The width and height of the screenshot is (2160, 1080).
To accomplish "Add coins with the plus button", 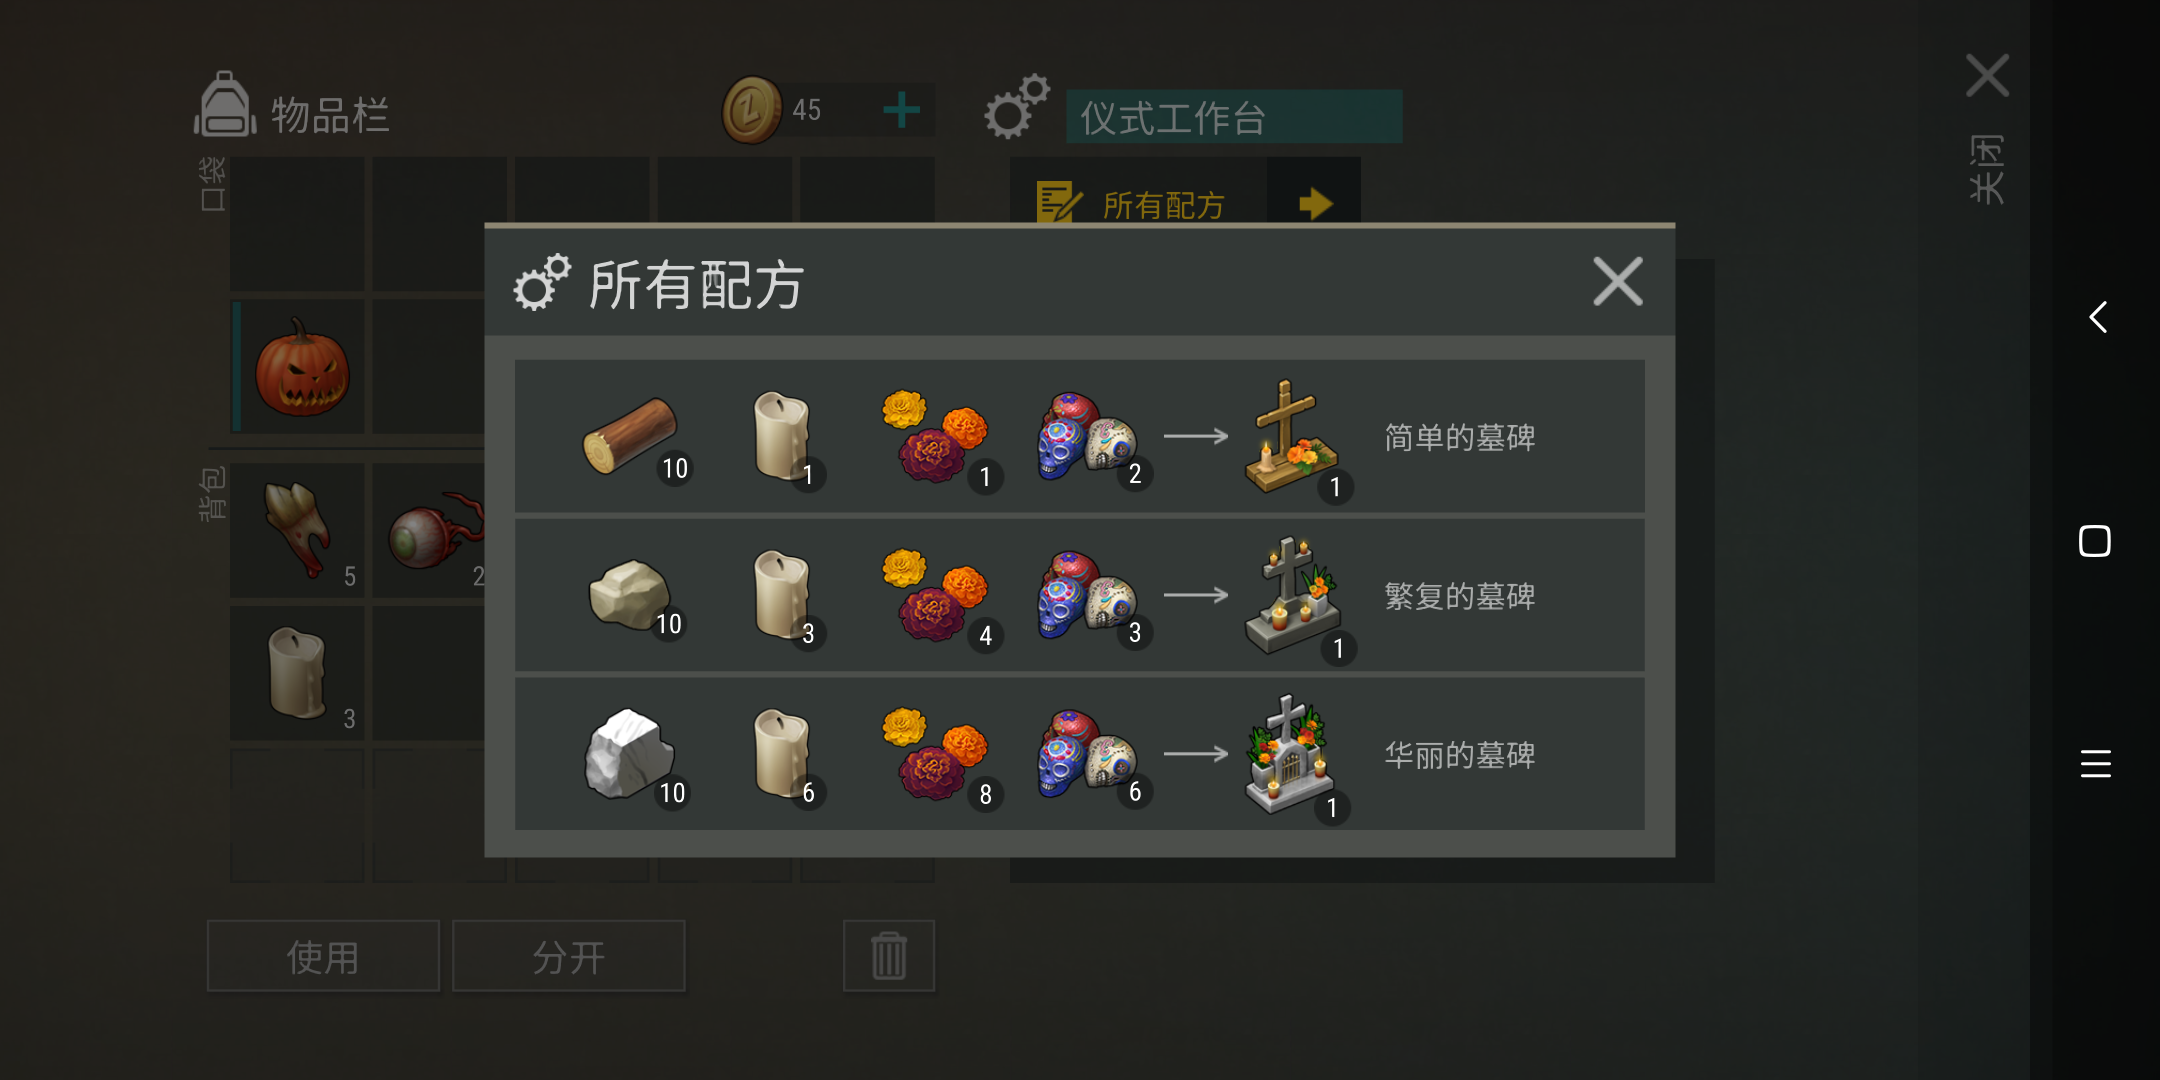I will coord(902,110).
